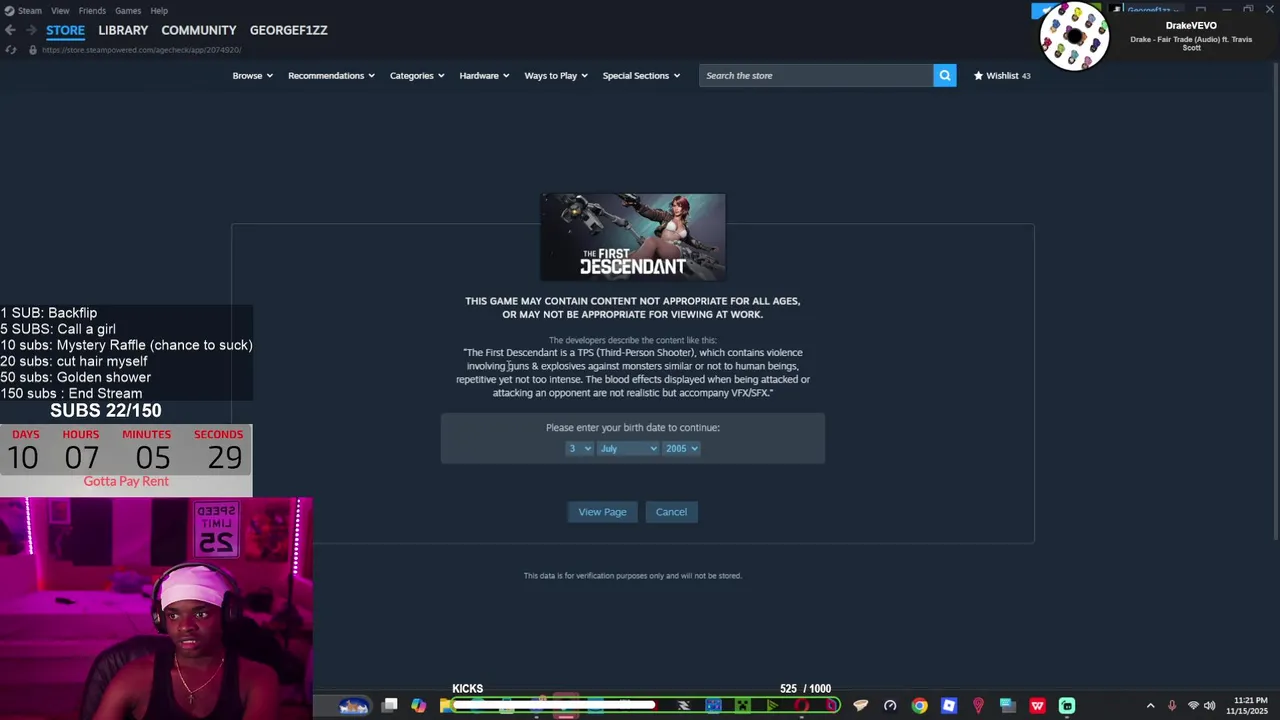
Task: Show hidden system tray icons chevron
Action: tap(1150, 705)
